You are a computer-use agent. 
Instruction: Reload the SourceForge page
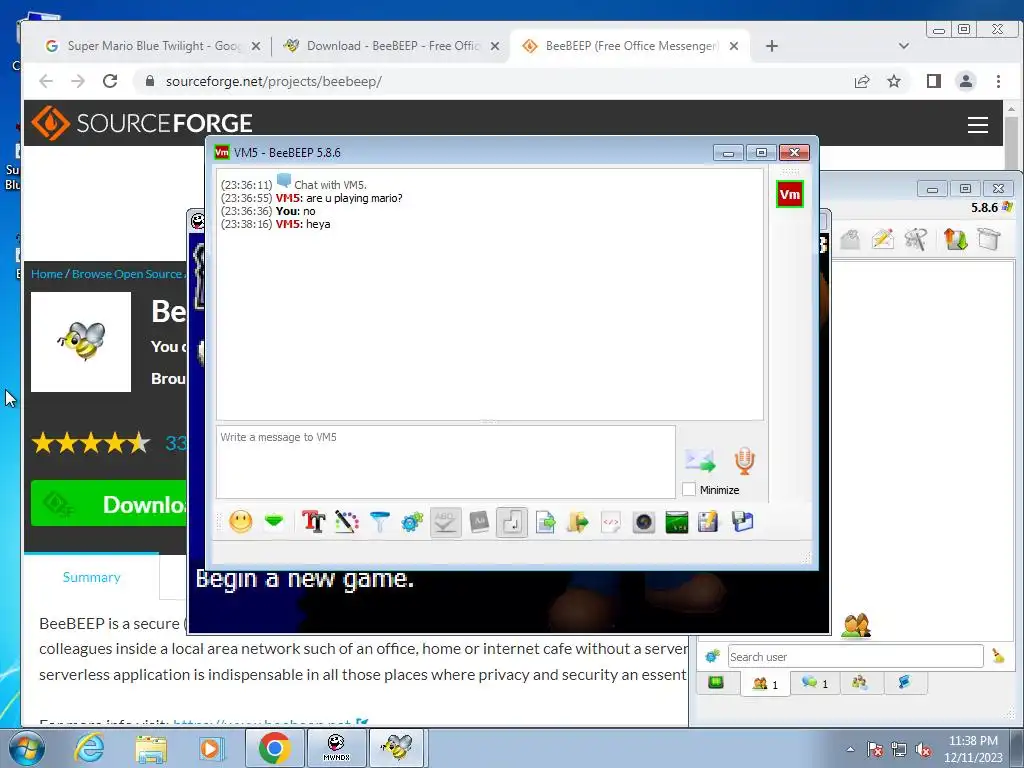point(110,81)
